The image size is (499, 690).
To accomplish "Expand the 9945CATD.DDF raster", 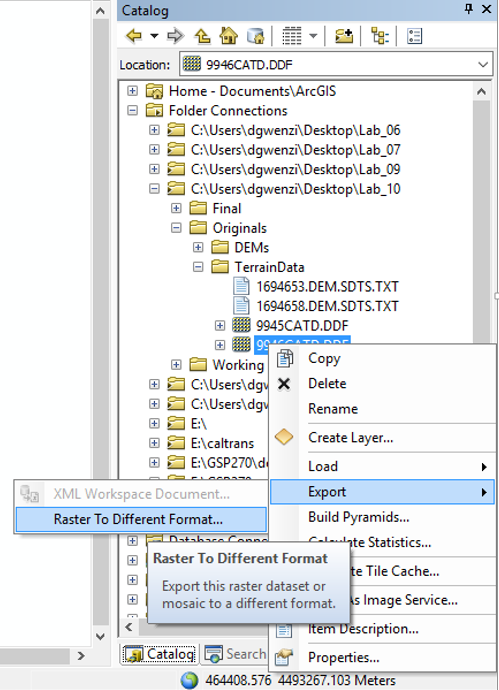I will pyautogui.click(x=220, y=326).
